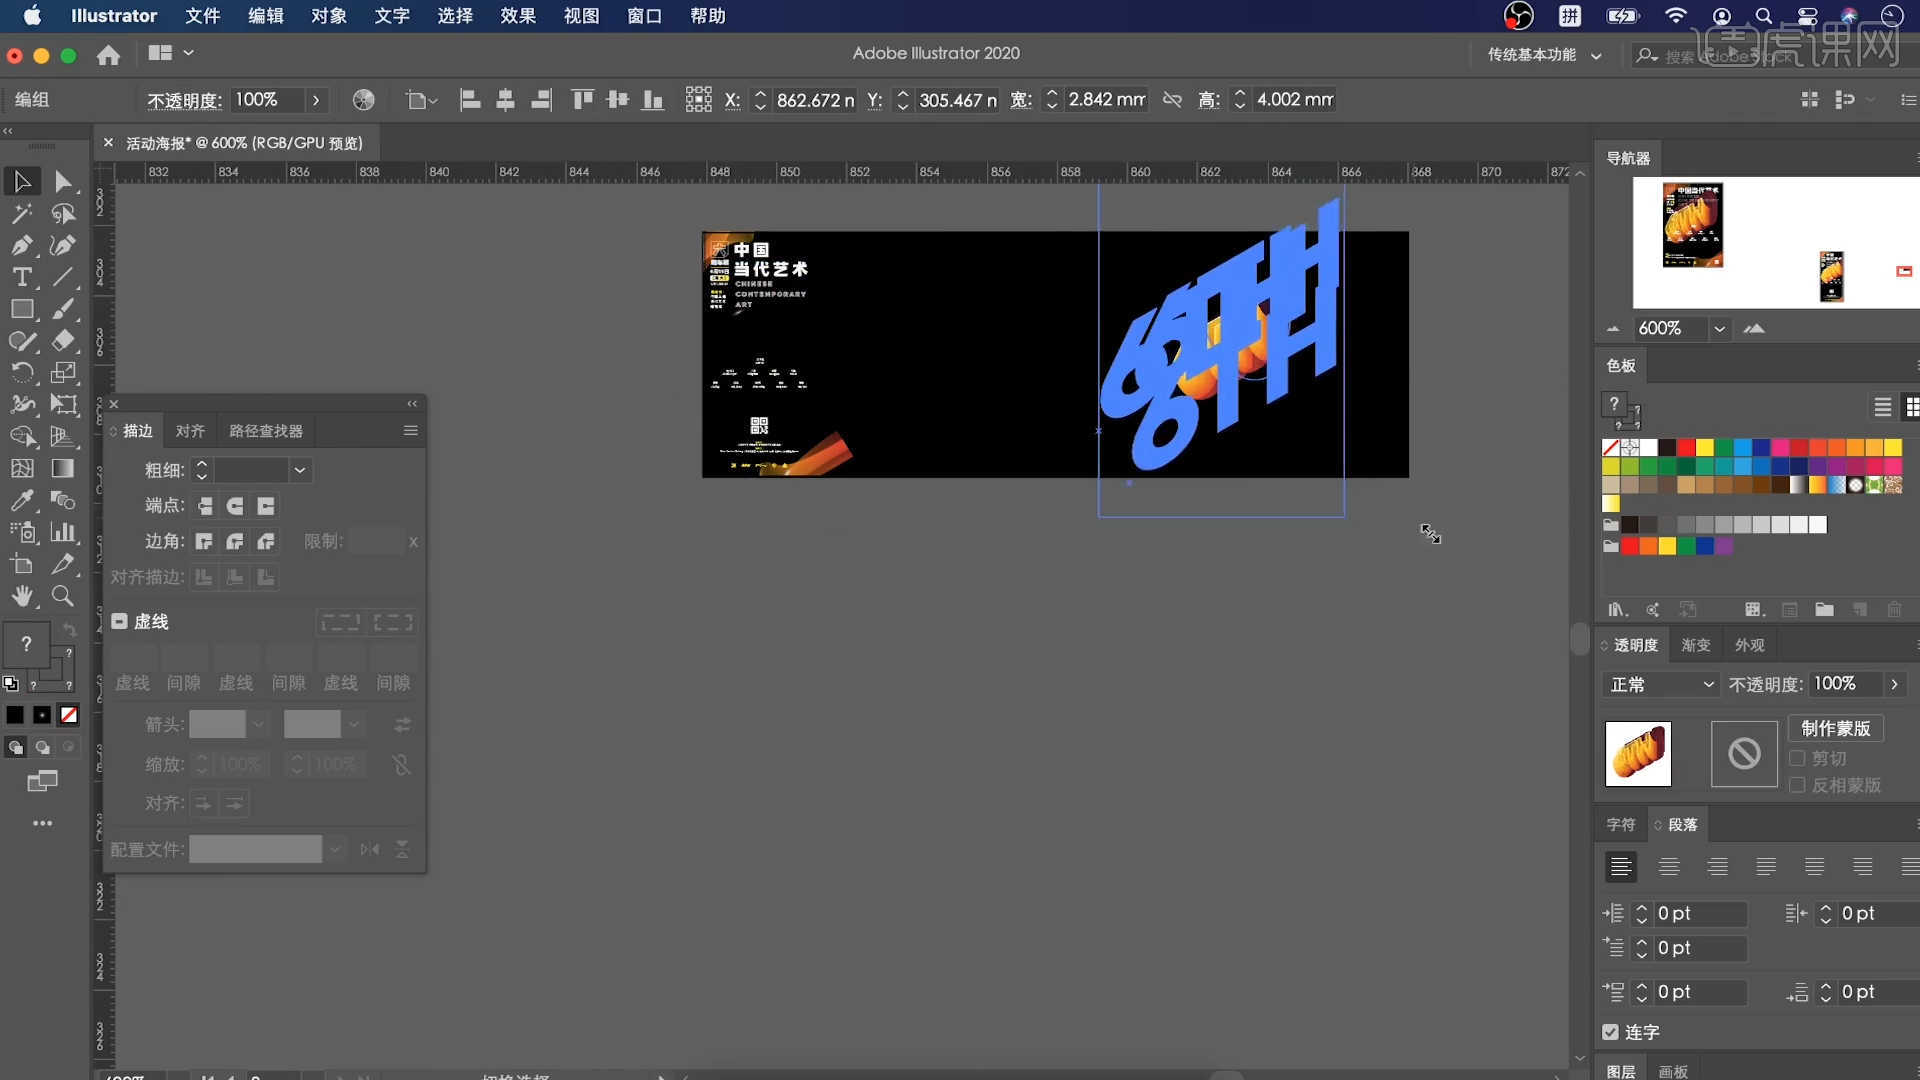The height and width of the screenshot is (1080, 1920).
Task: Open the 对象 menu
Action: (328, 15)
